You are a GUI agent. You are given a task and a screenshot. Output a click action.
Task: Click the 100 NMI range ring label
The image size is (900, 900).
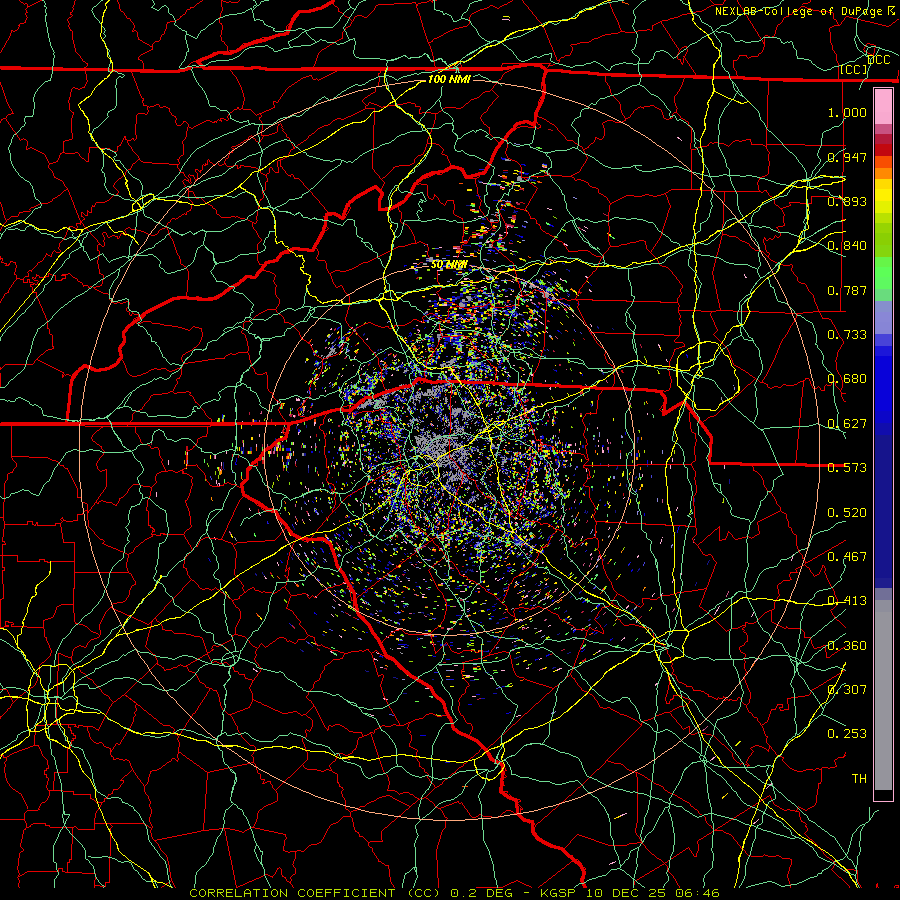(449, 79)
